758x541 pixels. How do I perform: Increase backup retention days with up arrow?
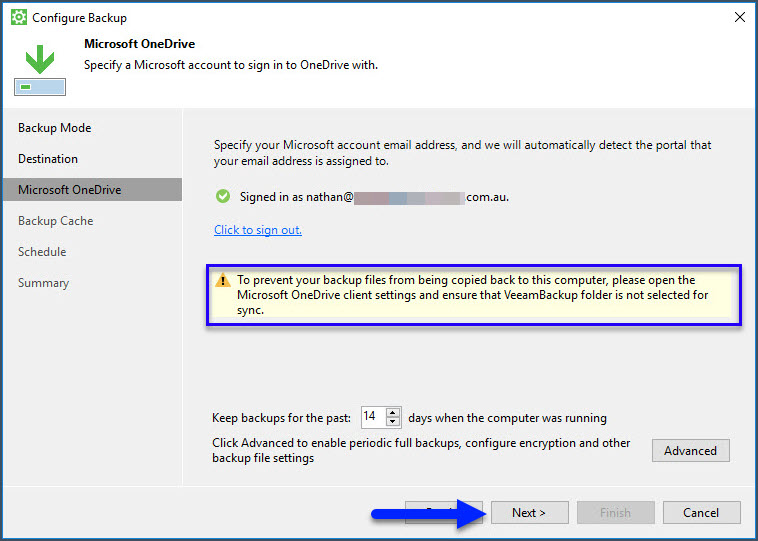click(393, 413)
